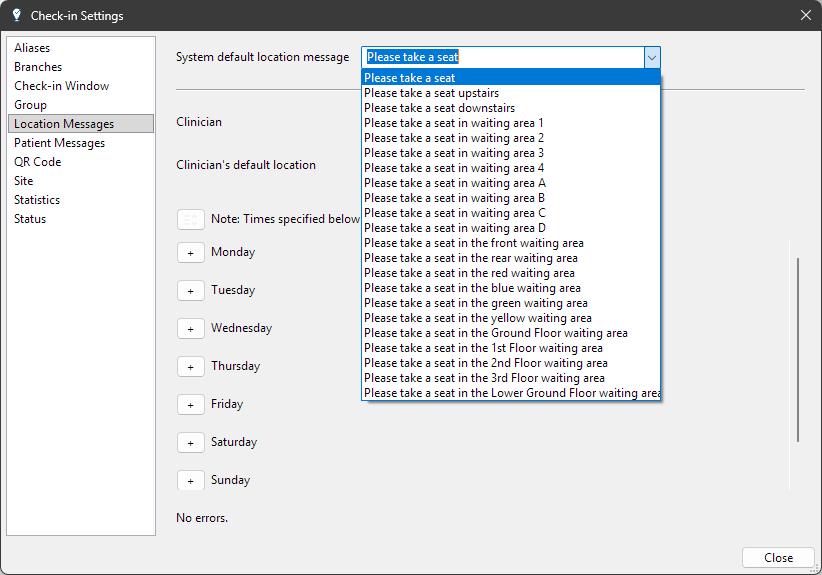The image size is (822, 575).
Task: Open the Patient Messages settings page
Action: [59, 143]
